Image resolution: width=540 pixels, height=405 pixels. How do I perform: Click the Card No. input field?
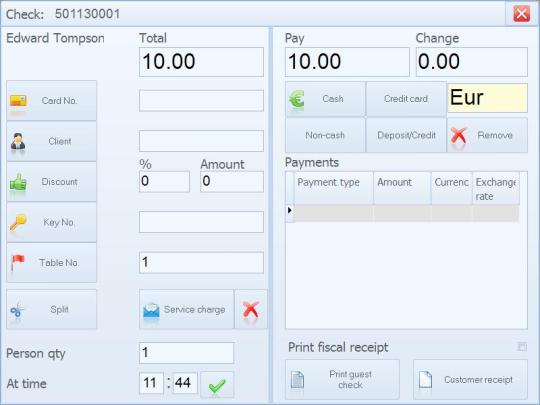[x=201, y=101]
